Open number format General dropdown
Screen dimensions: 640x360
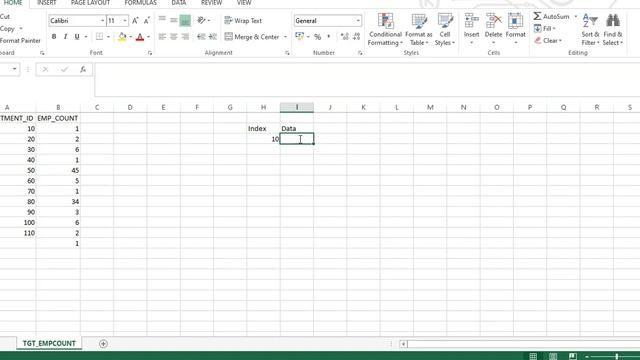point(358,20)
